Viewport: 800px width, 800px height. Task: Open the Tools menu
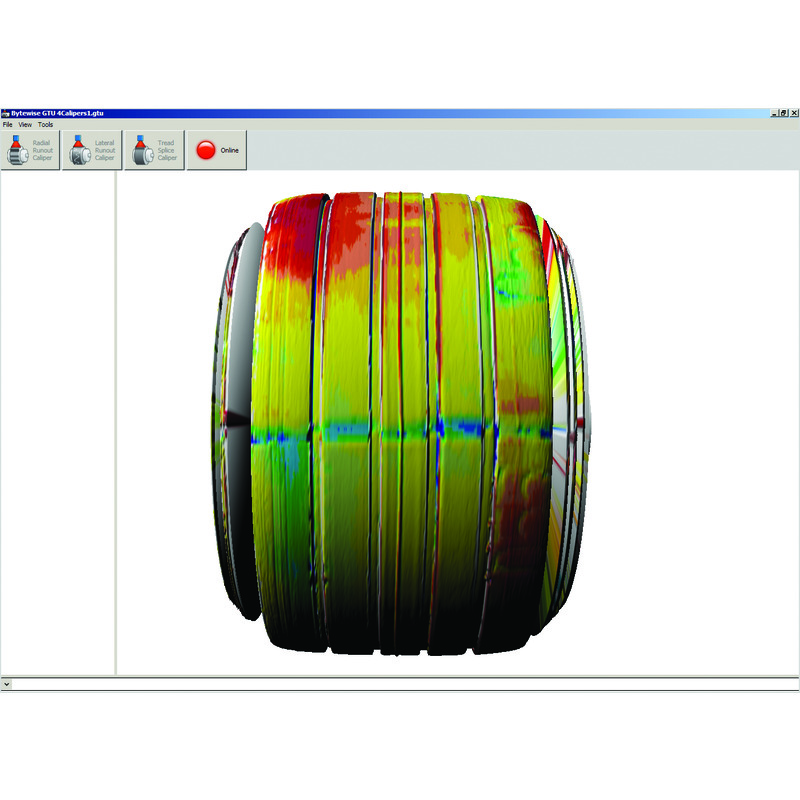click(x=46, y=125)
